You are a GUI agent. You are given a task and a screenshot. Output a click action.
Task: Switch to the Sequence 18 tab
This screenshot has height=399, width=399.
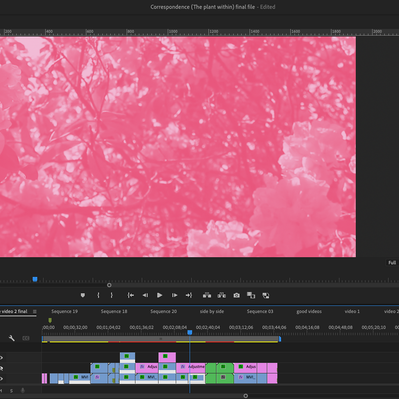114,311
